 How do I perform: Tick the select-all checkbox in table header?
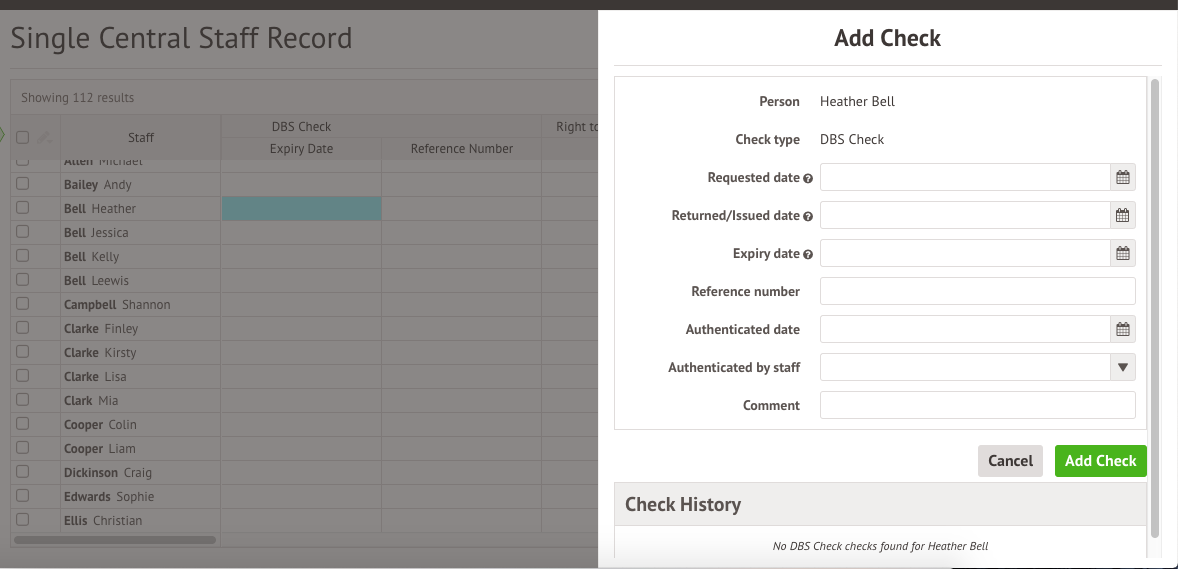click(x=23, y=137)
